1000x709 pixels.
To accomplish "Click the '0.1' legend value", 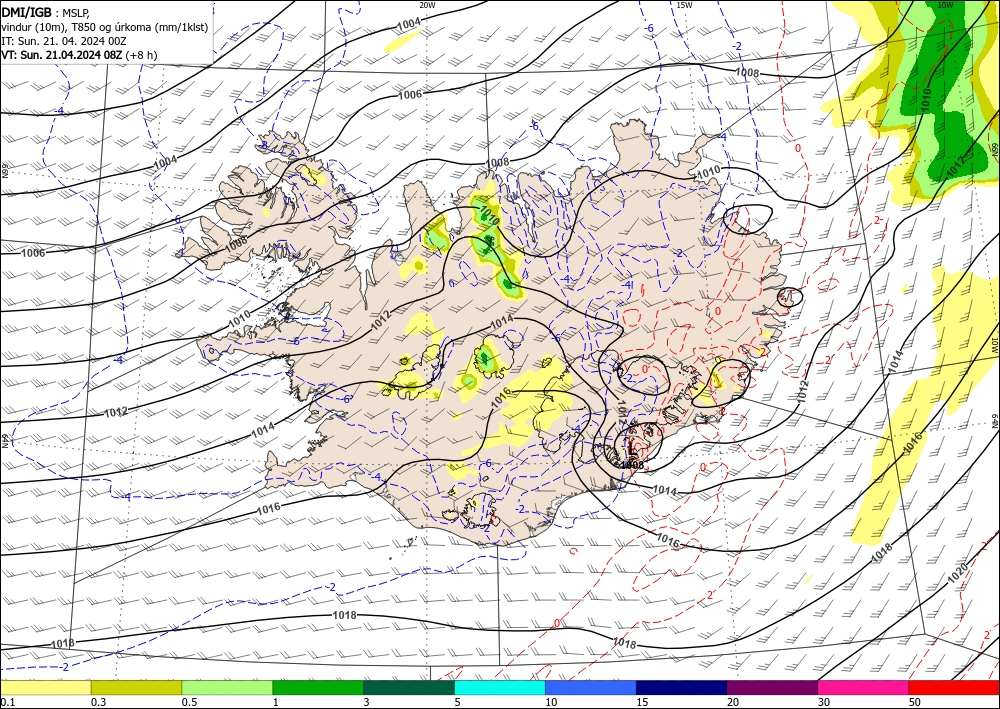I will coord(7,702).
